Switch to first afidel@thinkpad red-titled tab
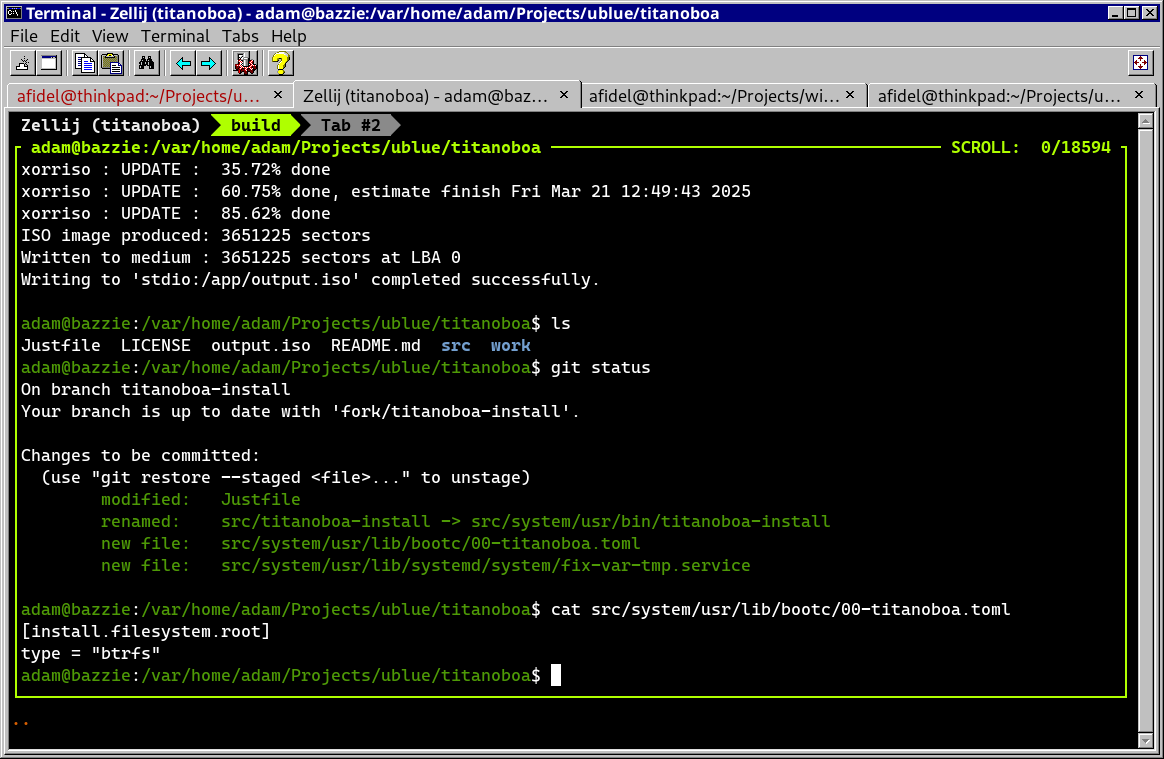 pyautogui.click(x=138, y=96)
